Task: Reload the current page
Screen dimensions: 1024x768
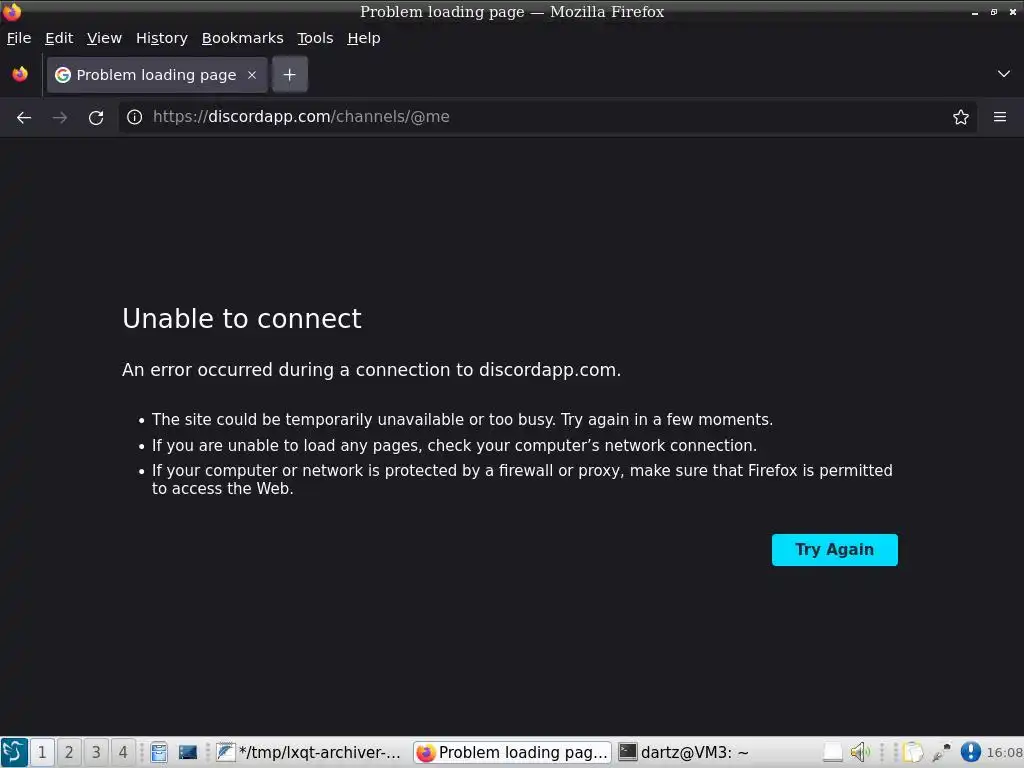Action: (96, 118)
